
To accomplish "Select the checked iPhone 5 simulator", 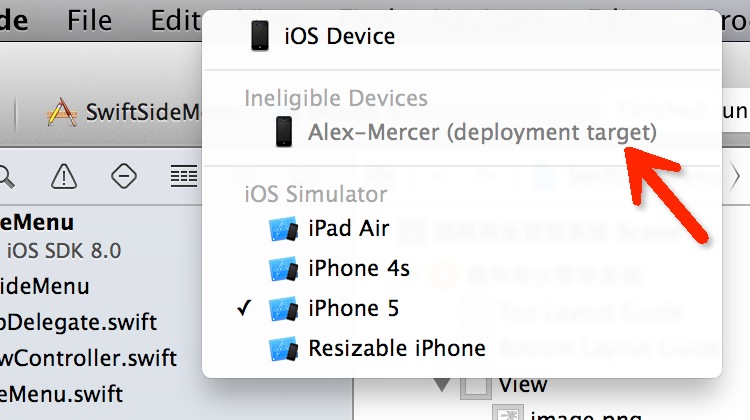I will point(353,309).
